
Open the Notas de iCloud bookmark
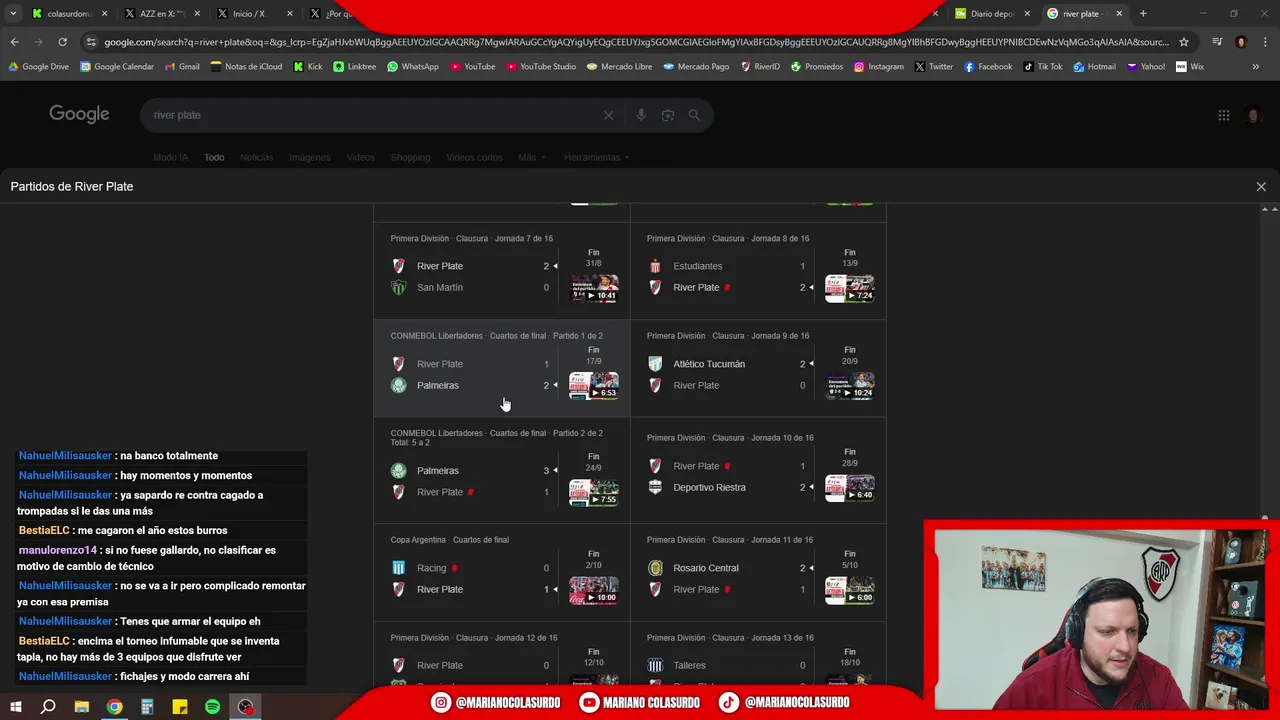(x=247, y=67)
